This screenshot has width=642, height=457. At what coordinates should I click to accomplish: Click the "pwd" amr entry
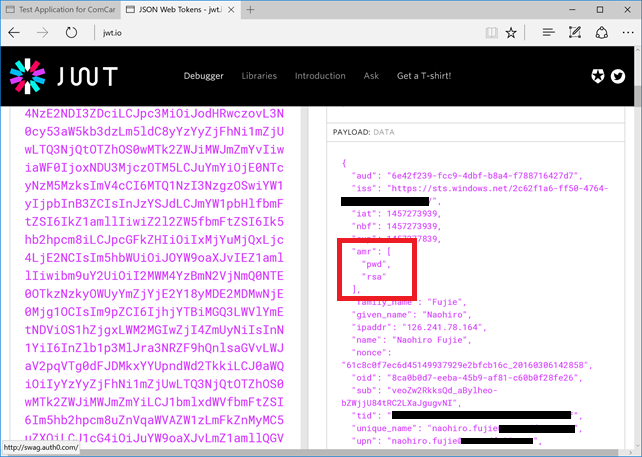[x=374, y=265]
